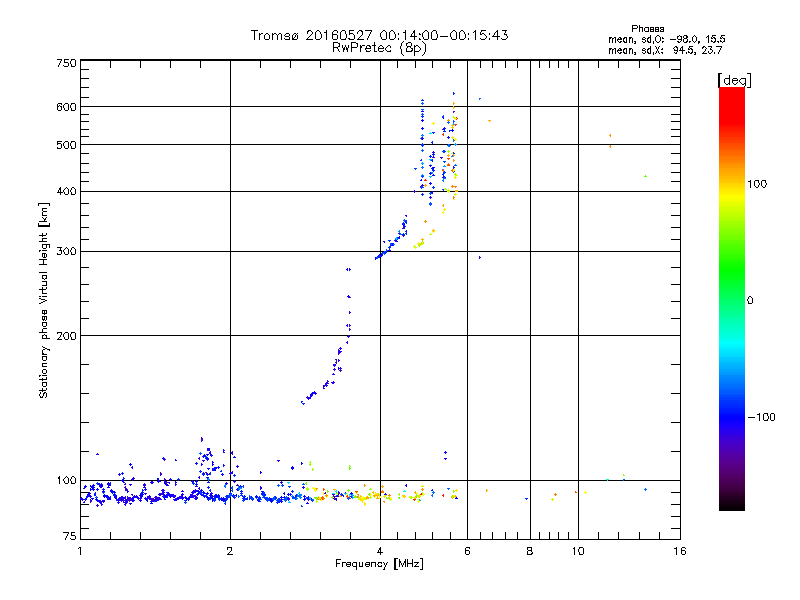Viewport: 800px width, 600px height.
Task: Click the y-axis tick label '200'
Action: click(67, 336)
